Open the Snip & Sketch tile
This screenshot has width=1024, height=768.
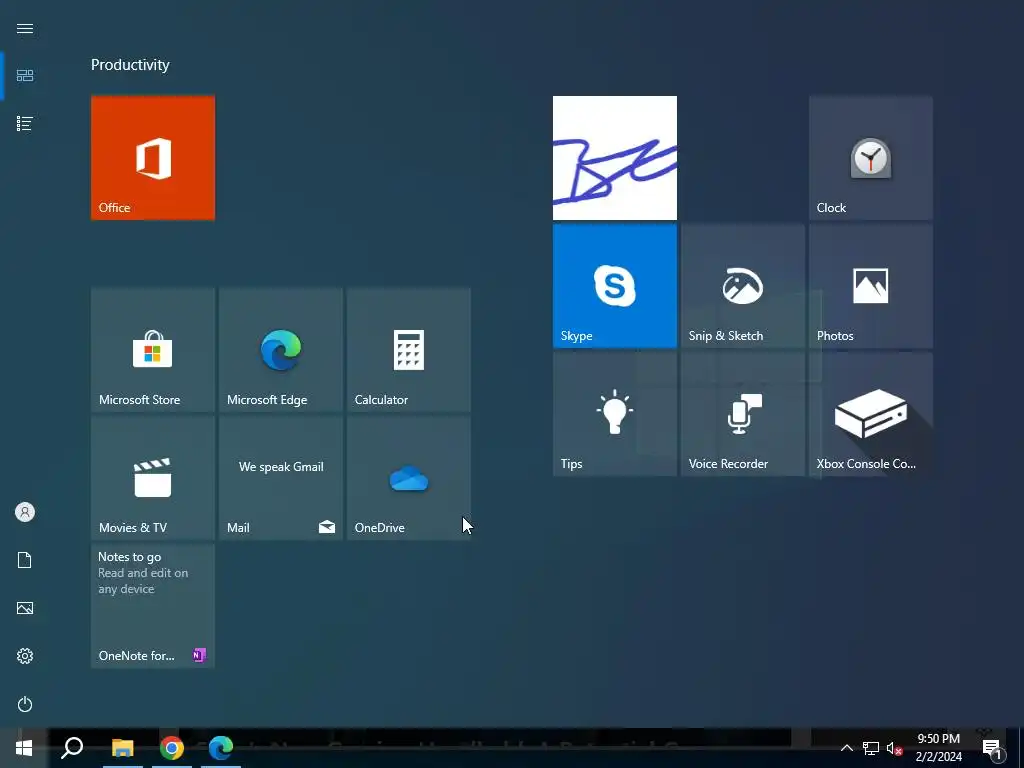click(x=743, y=286)
